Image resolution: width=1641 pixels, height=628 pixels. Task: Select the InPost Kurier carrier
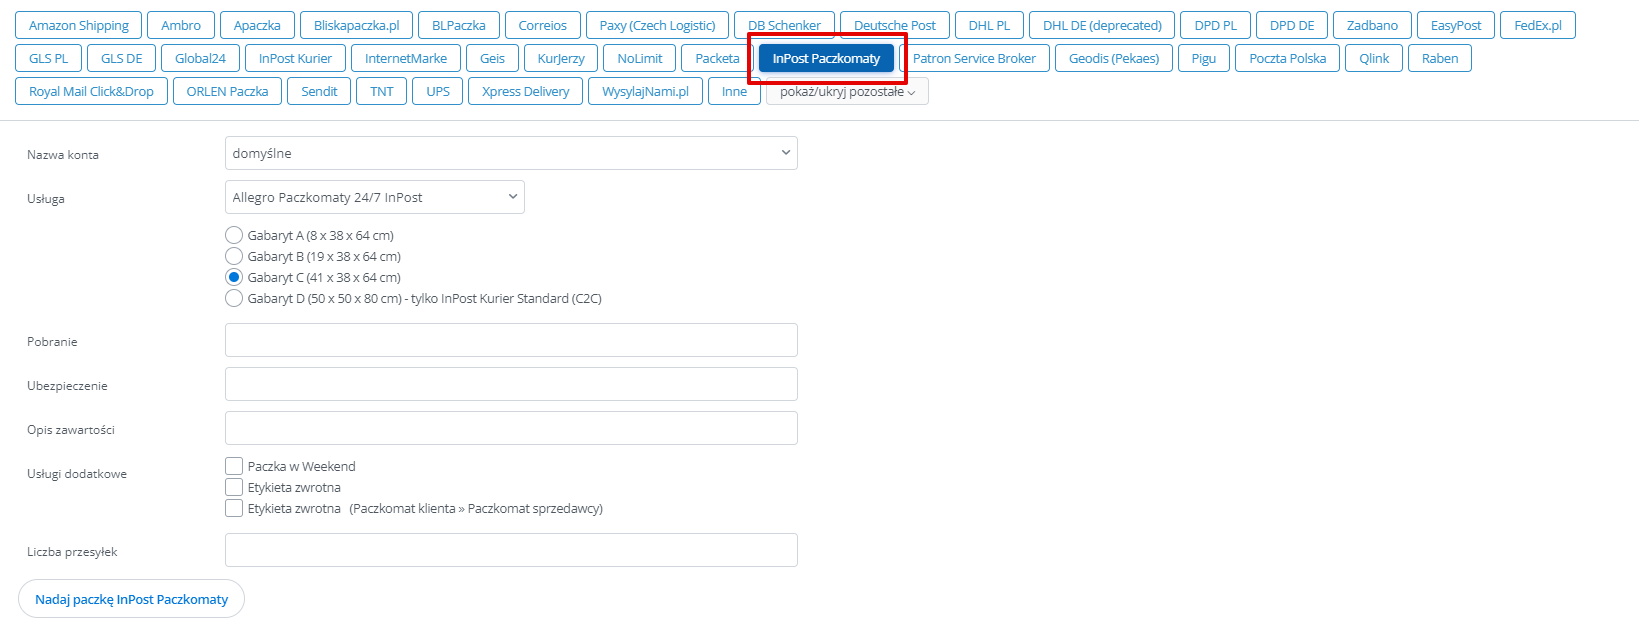(295, 58)
